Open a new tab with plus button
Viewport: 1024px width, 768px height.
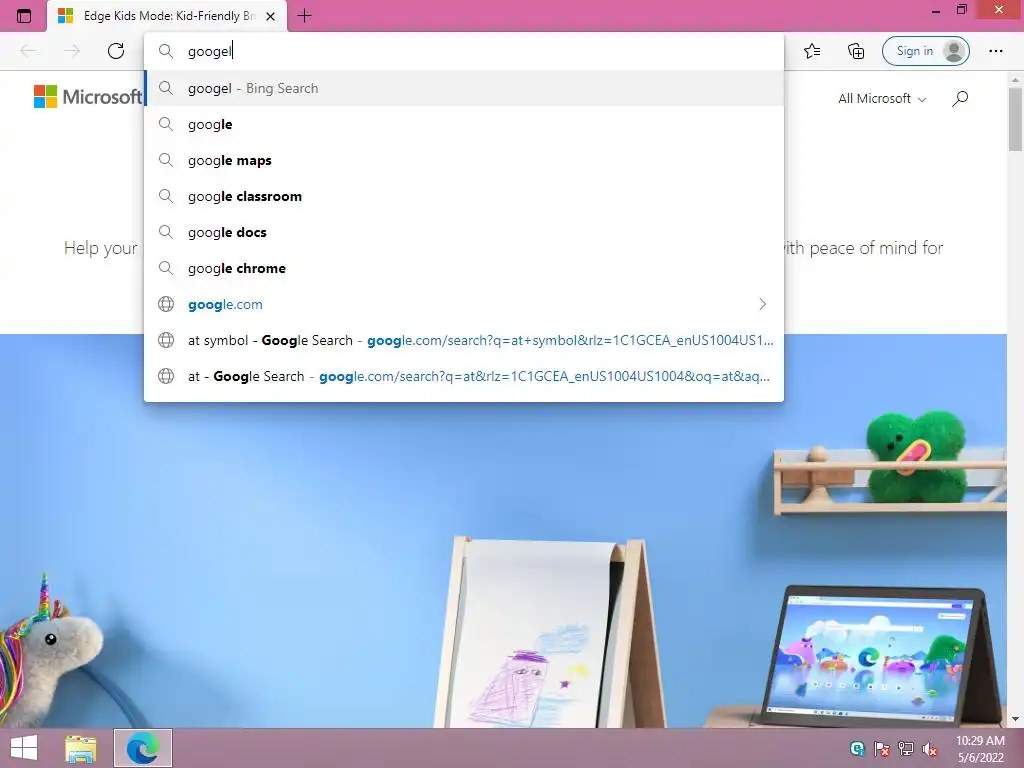(304, 16)
